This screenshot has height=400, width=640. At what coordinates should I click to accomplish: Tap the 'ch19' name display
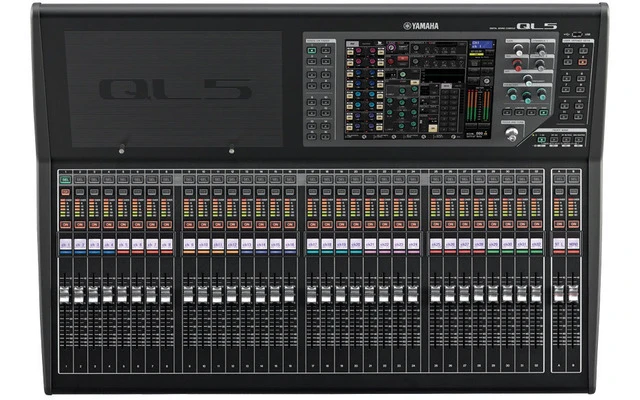342,244
